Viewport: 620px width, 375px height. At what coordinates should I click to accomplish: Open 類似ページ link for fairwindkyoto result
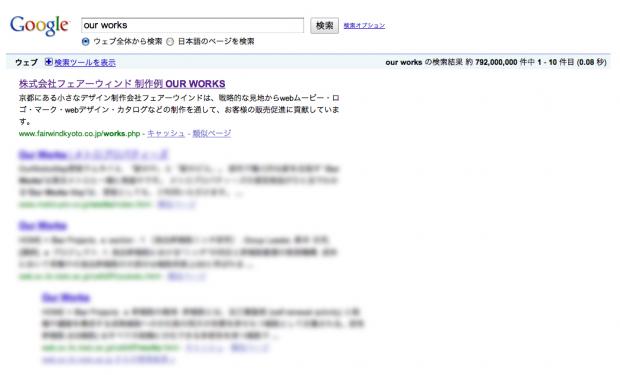tap(212, 133)
